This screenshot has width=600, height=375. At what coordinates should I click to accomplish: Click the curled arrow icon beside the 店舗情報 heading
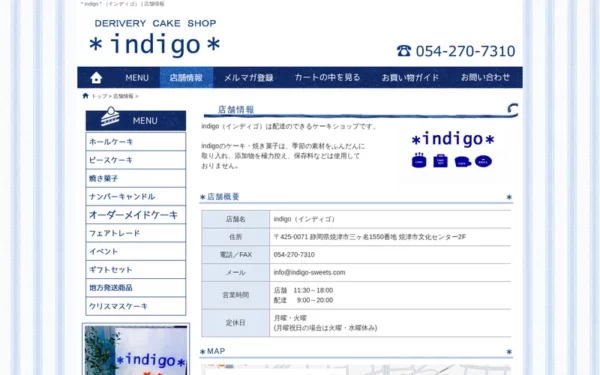coord(513,109)
